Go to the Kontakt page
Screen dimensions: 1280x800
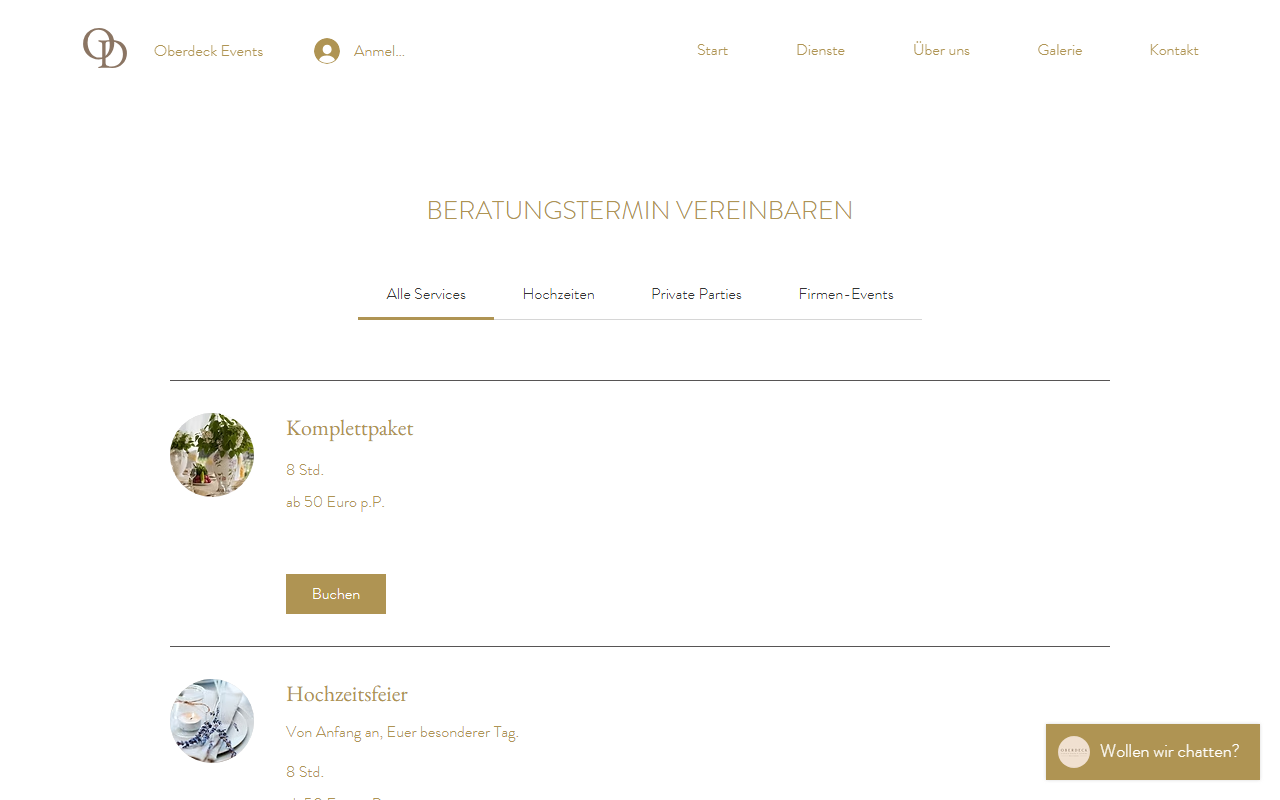pyautogui.click(x=1174, y=50)
